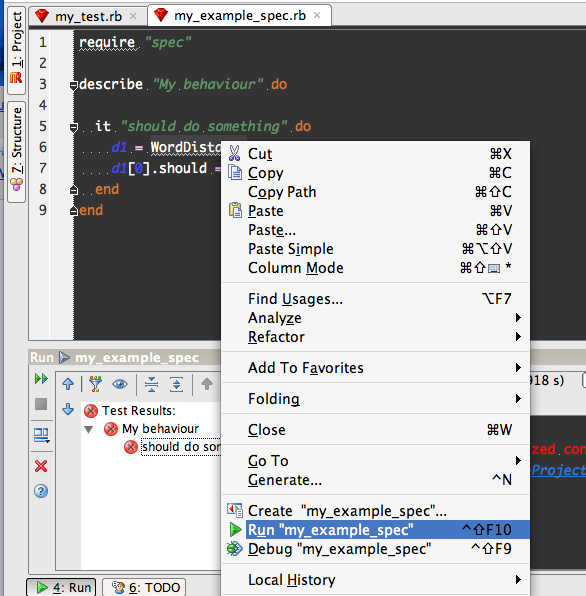Viewport: 586px width, 596px height.
Task: Select the failed 'should do something' test
Action: click(x=181, y=447)
